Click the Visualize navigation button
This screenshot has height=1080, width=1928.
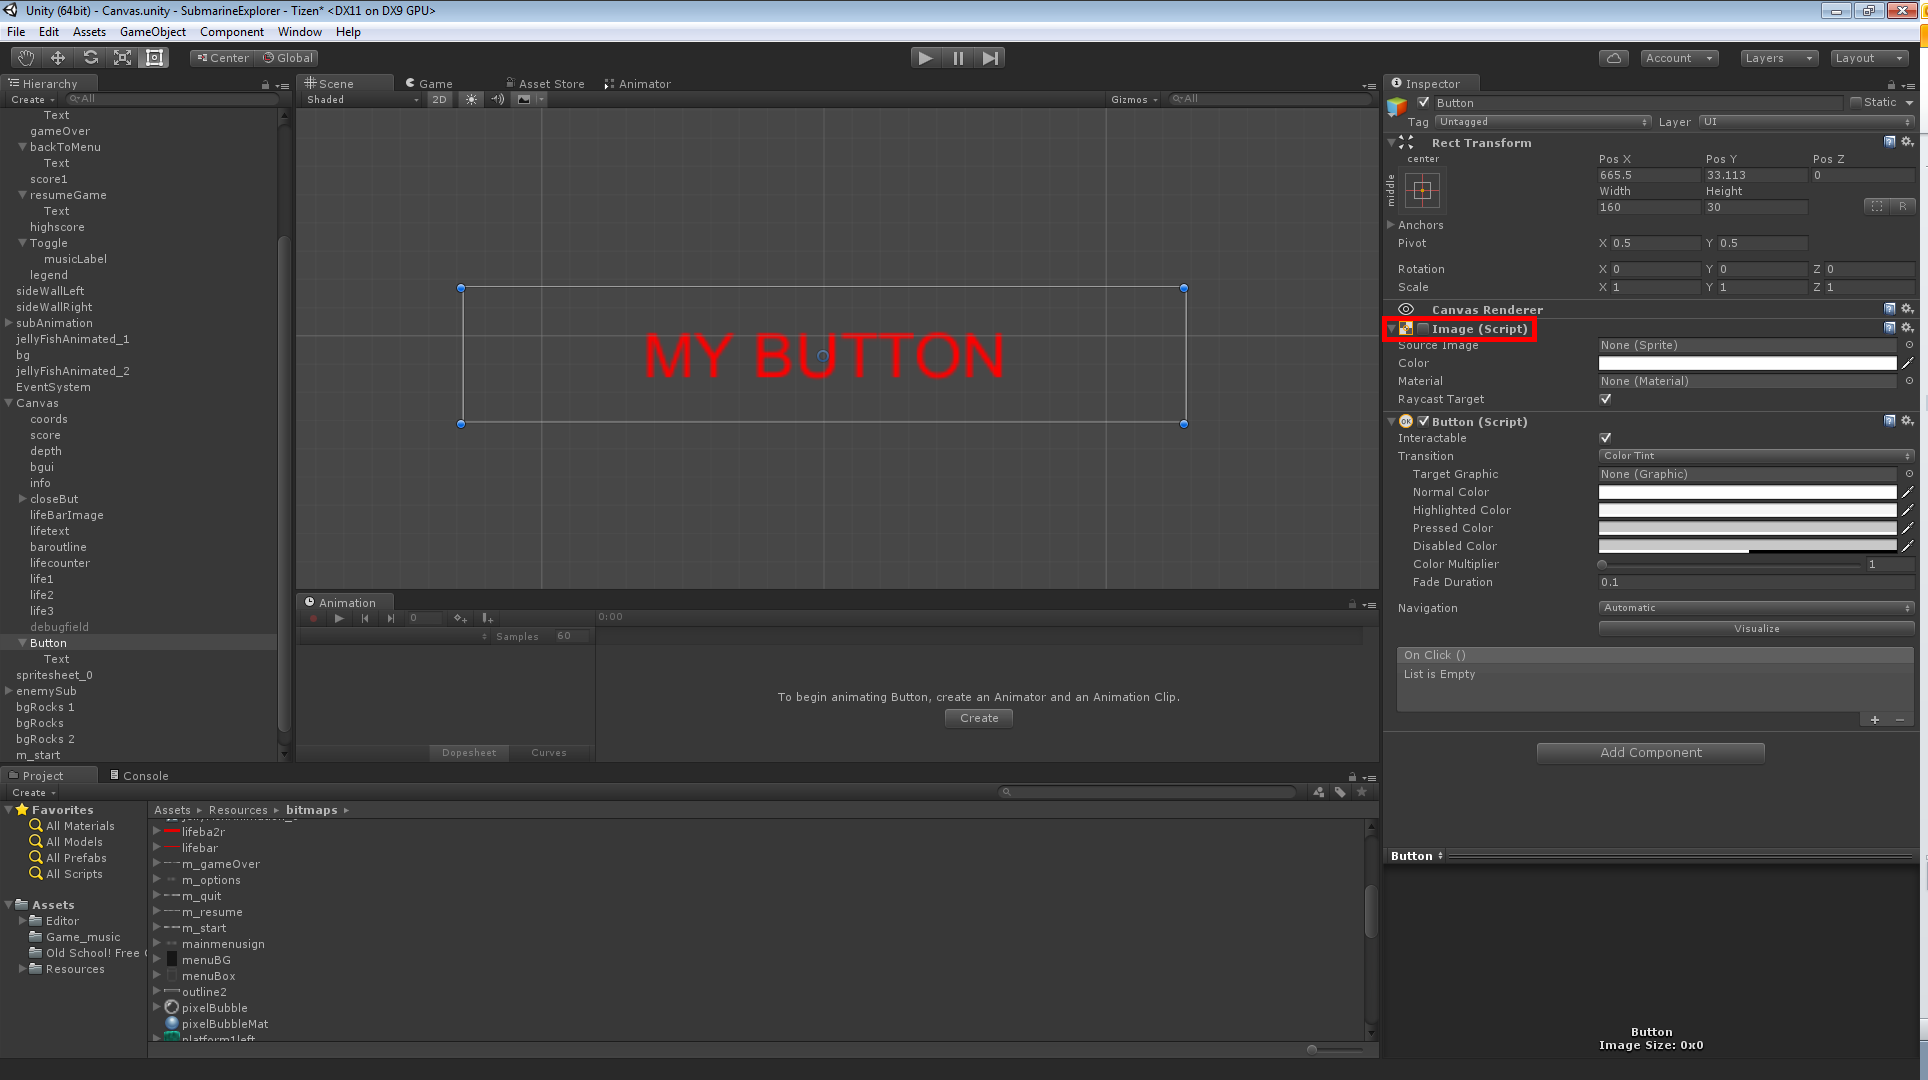pos(1755,629)
